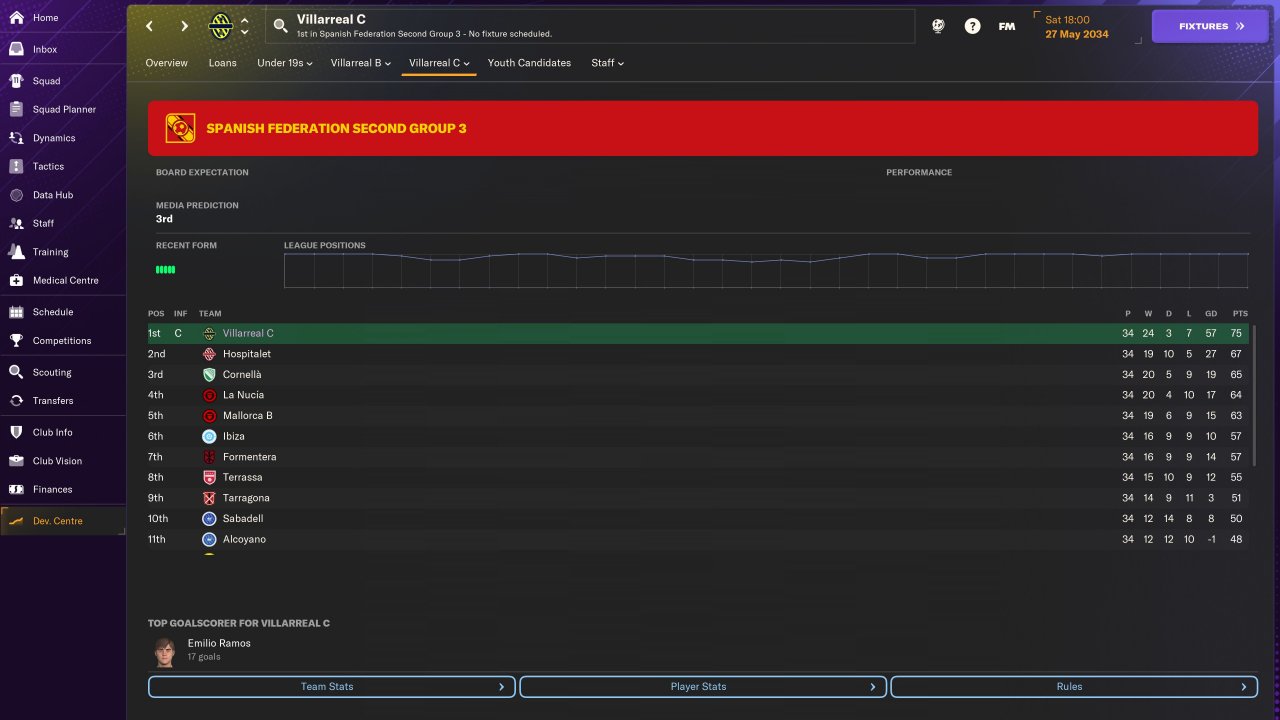Image resolution: width=1280 pixels, height=720 pixels.
Task: Click the league table scrollbar
Action: coord(1254,395)
